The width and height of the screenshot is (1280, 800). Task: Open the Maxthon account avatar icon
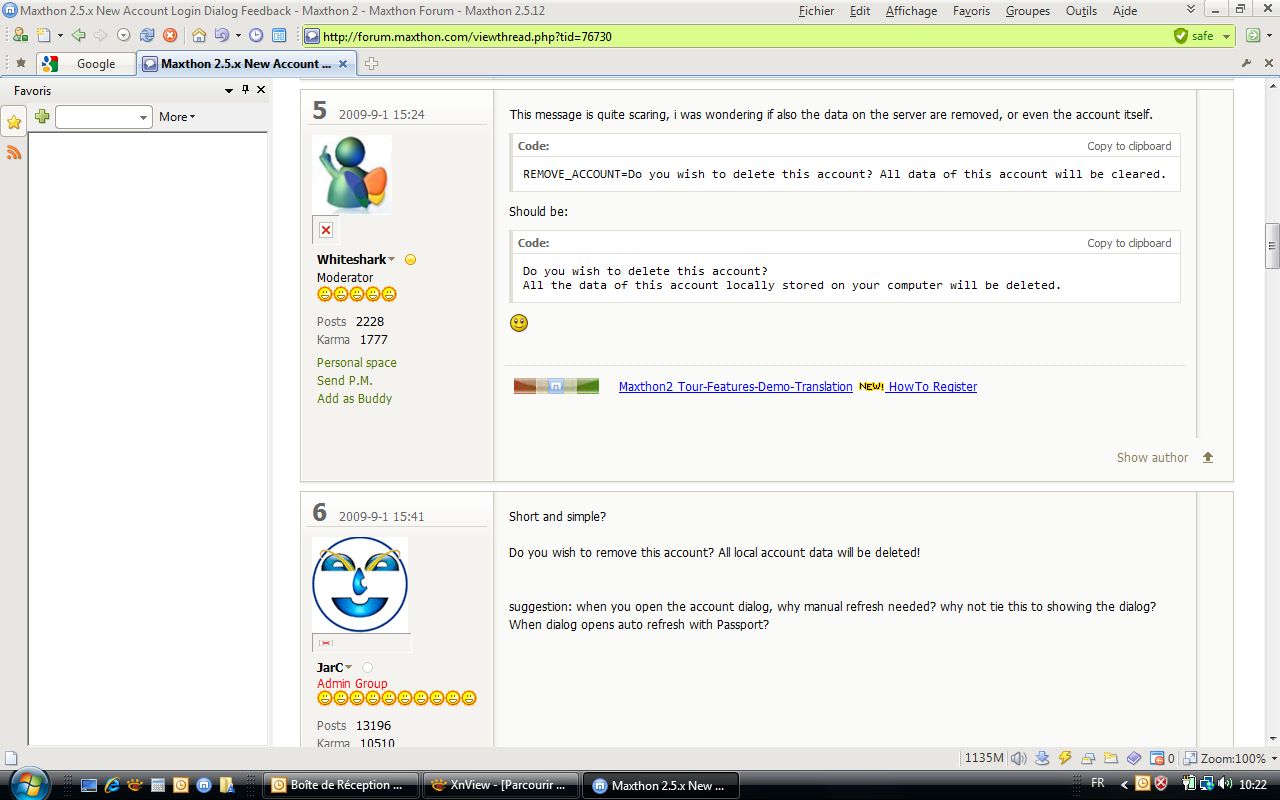tap(20, 35)
